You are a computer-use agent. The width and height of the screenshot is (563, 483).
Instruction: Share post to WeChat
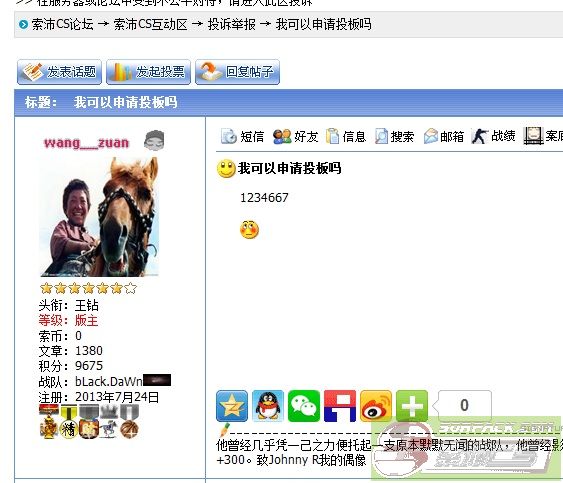click(304, 406)
